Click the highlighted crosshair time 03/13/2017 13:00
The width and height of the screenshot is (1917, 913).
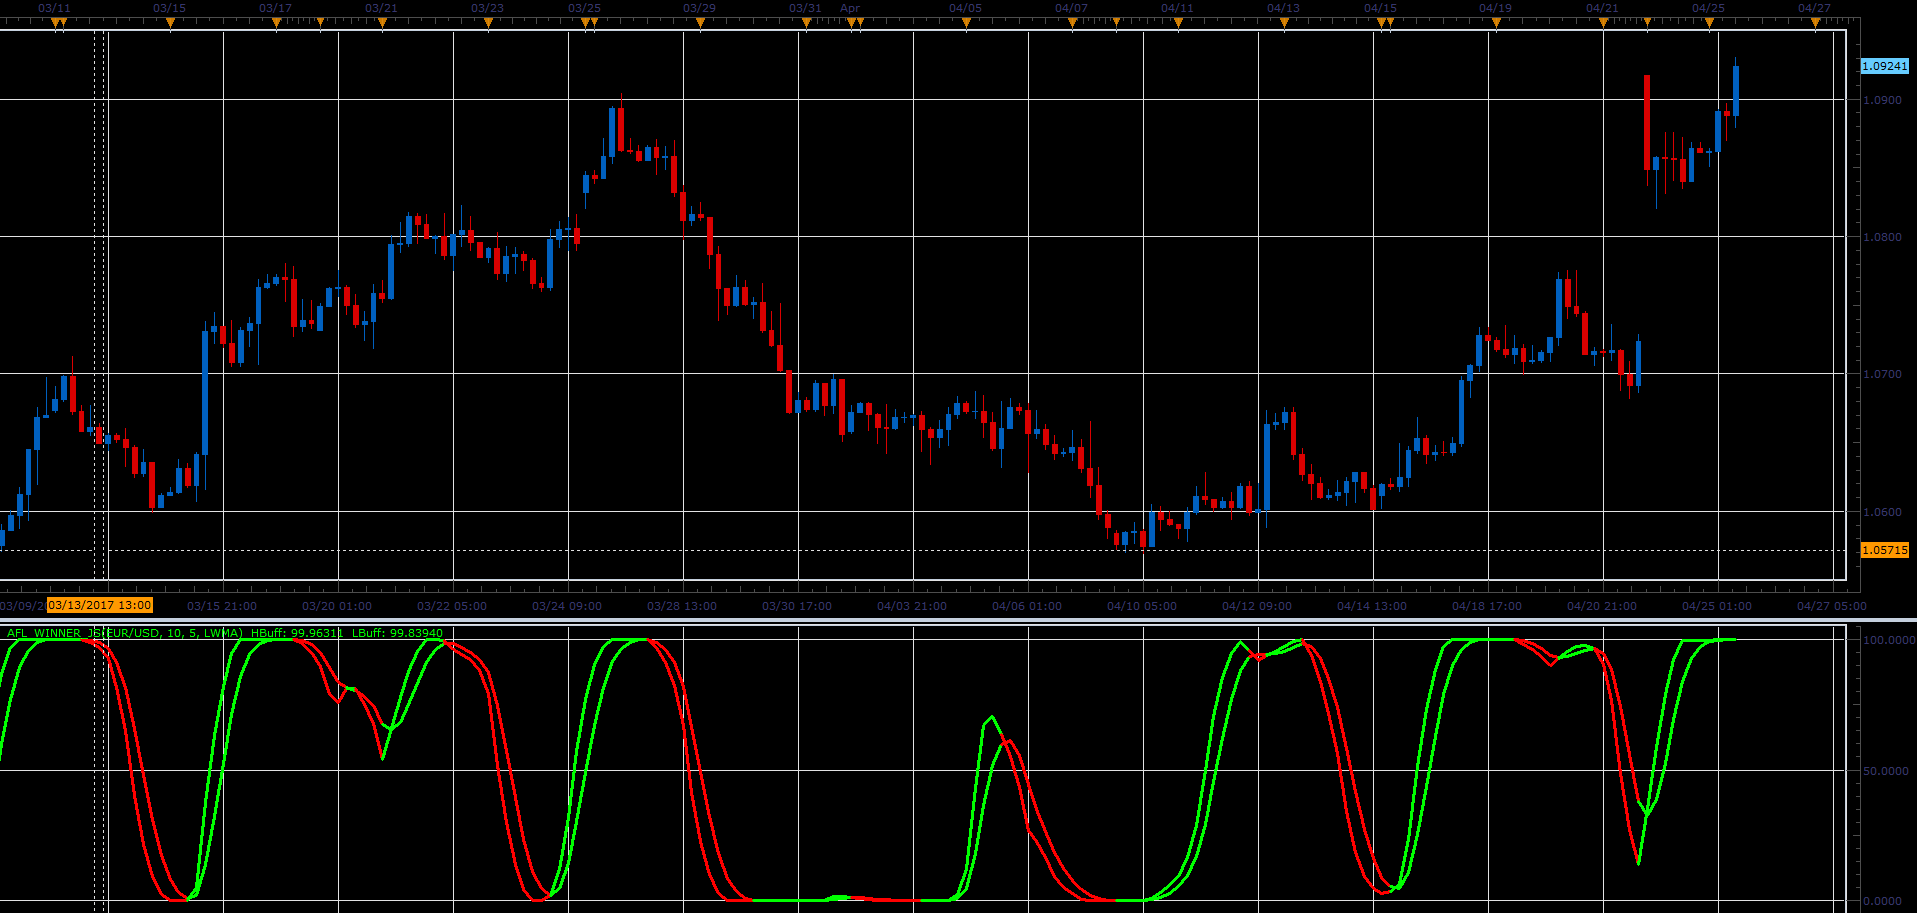(100, 605)
